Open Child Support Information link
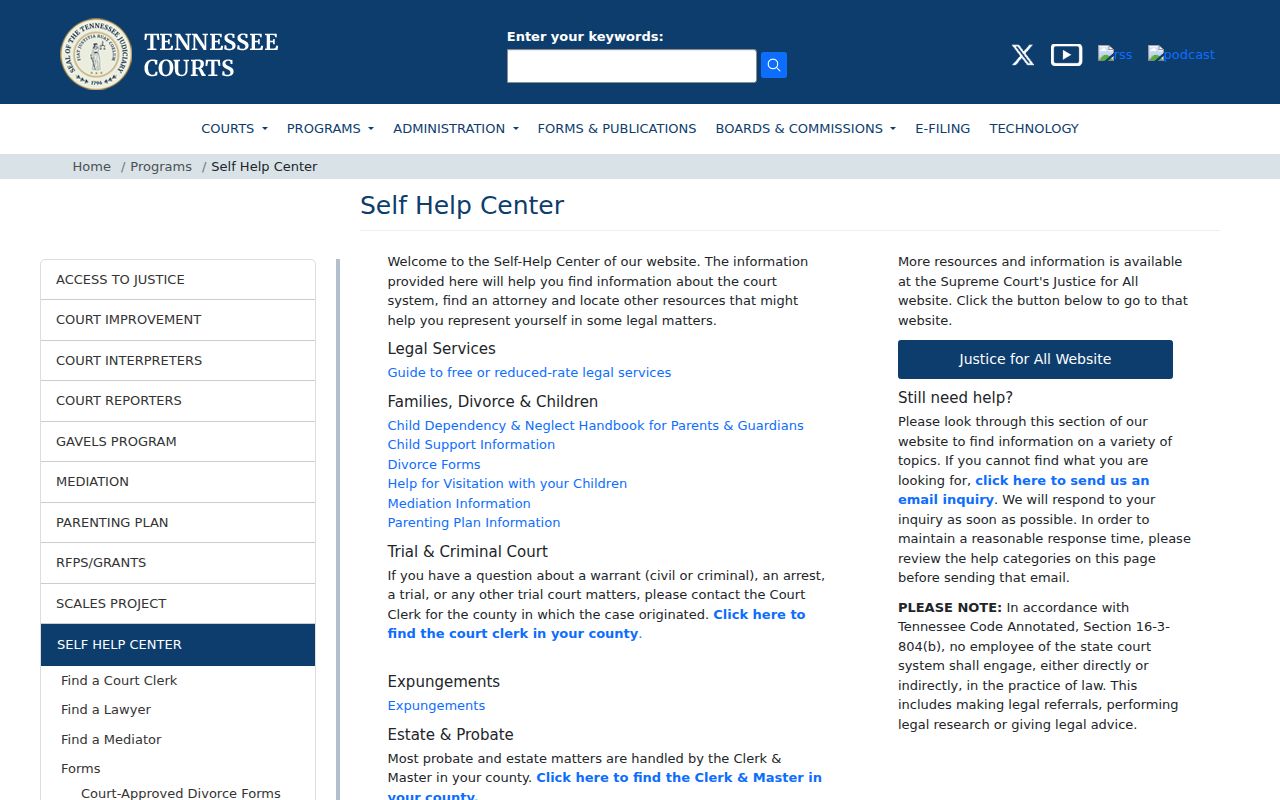 point(471,445)
